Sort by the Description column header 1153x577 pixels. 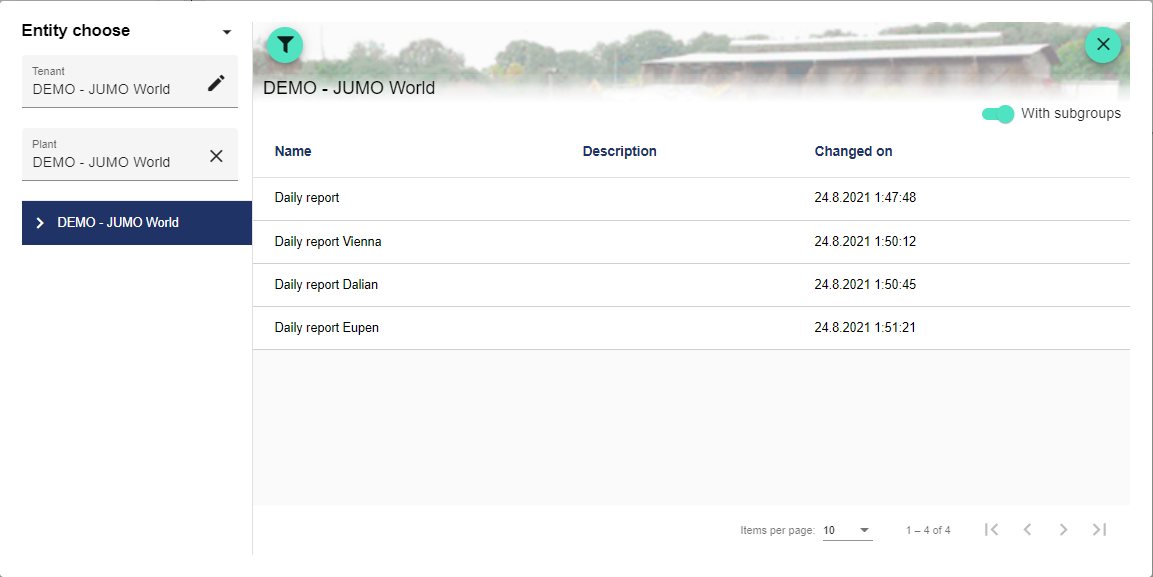click(619, 152)
